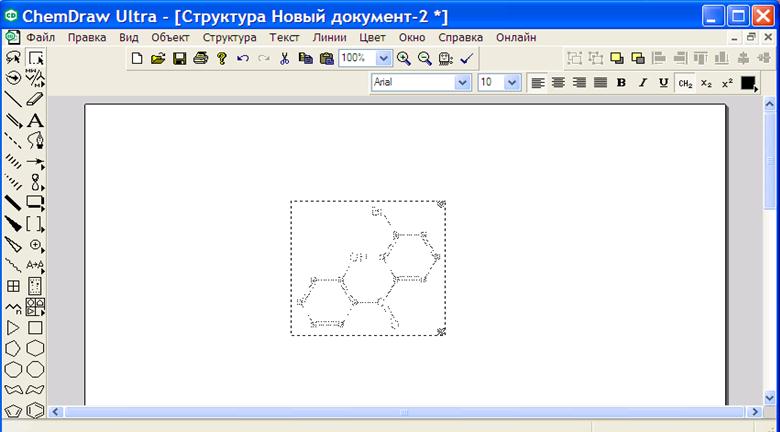Set text alignment to left
This screenshot has height=432, width=780.
tap(537, 83)
